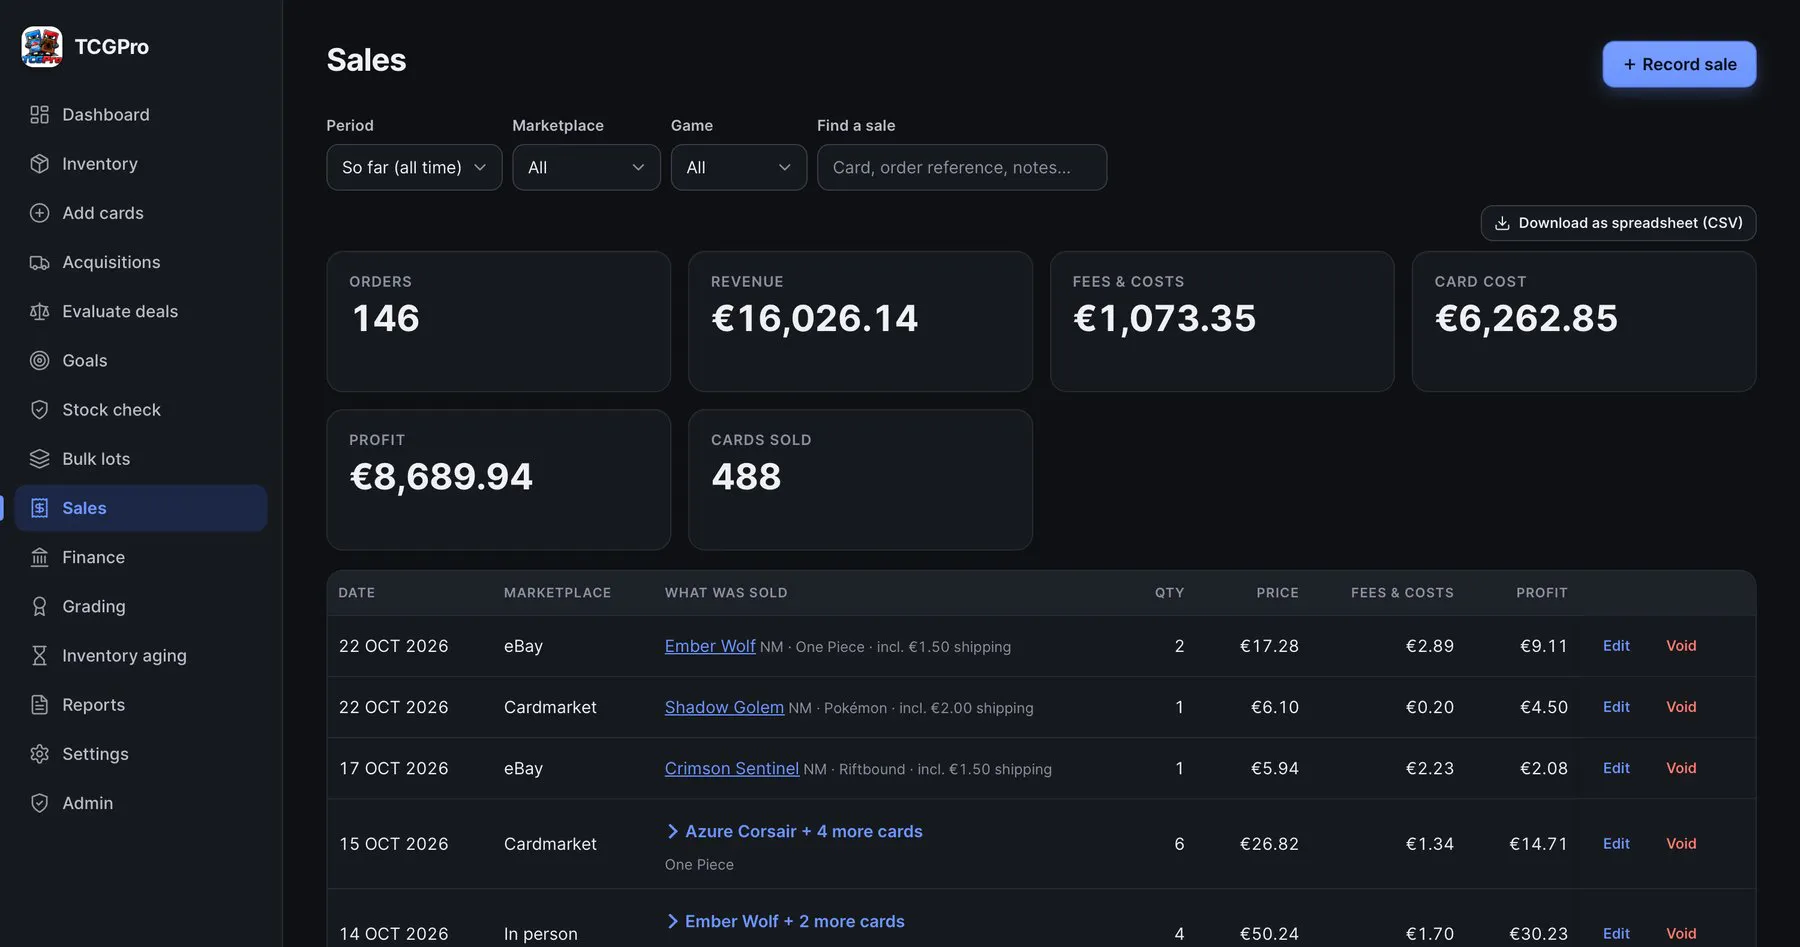Click the Admin shield icon
This screenshot has width=1800, height=947.
pos(39,803)
